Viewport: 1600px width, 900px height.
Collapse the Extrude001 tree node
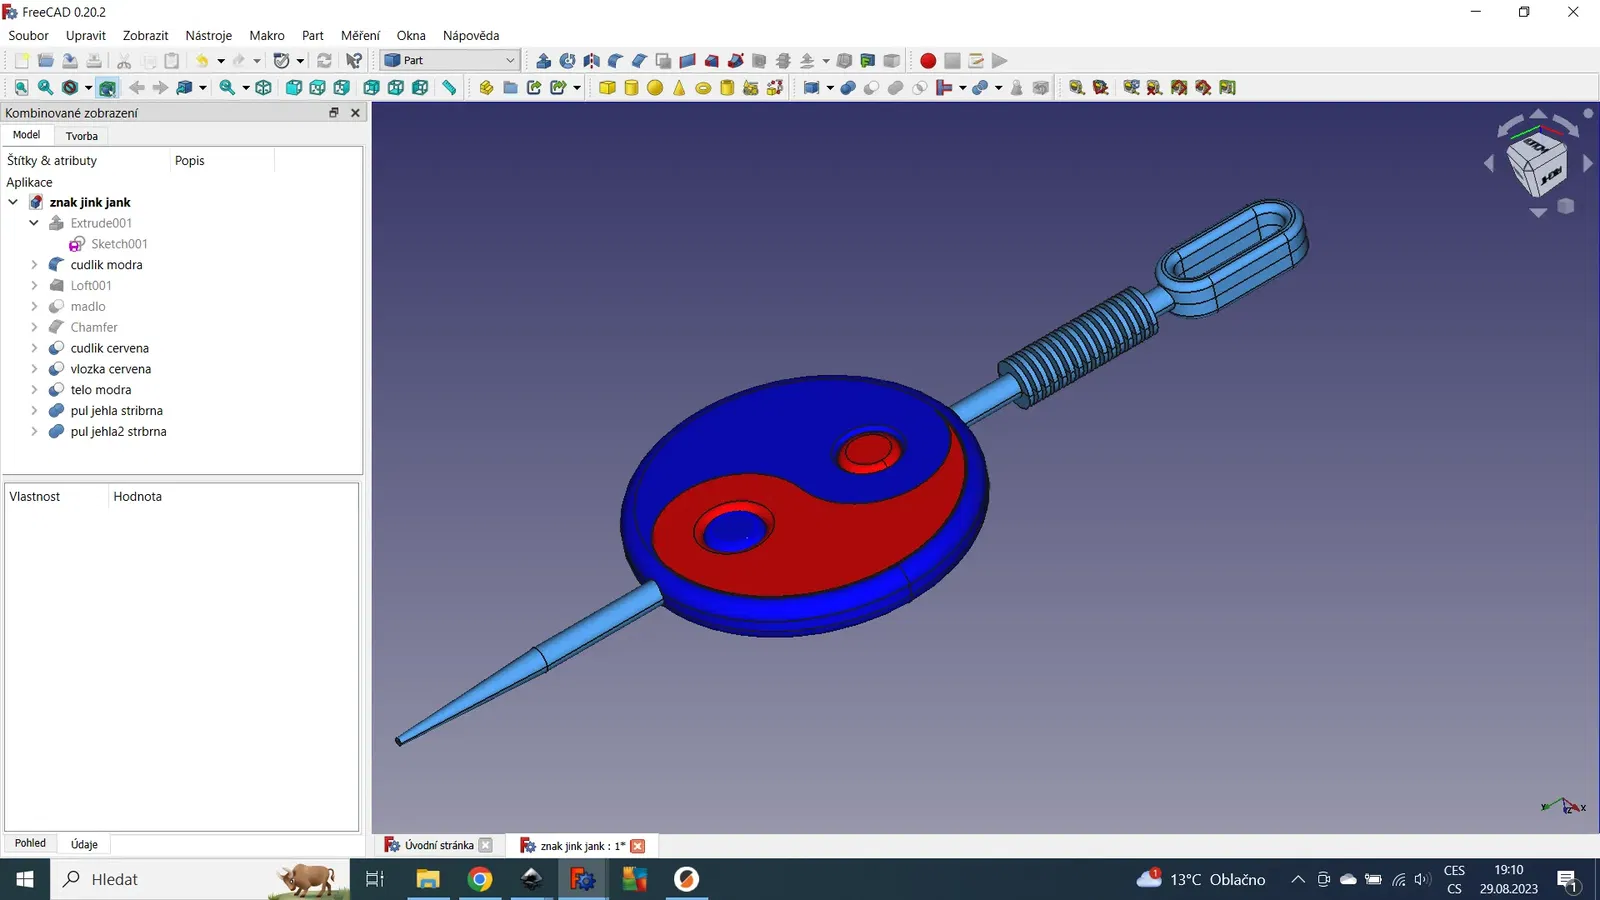[x=34, y=223]
